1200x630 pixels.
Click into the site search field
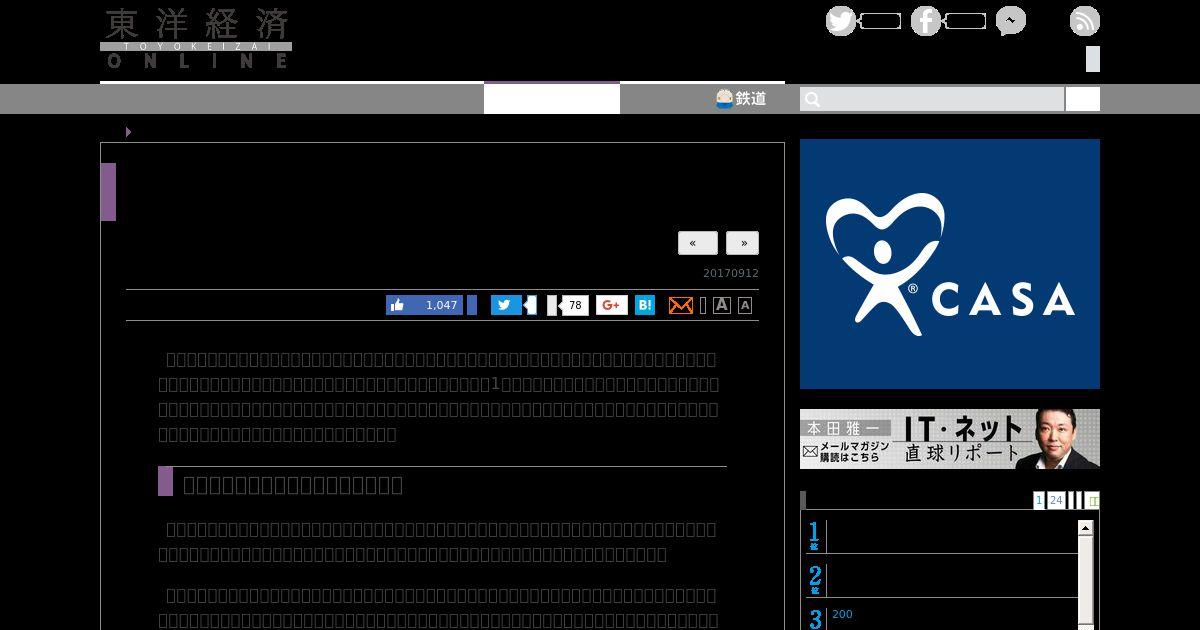pyautogui.click(x=932, y=99)
